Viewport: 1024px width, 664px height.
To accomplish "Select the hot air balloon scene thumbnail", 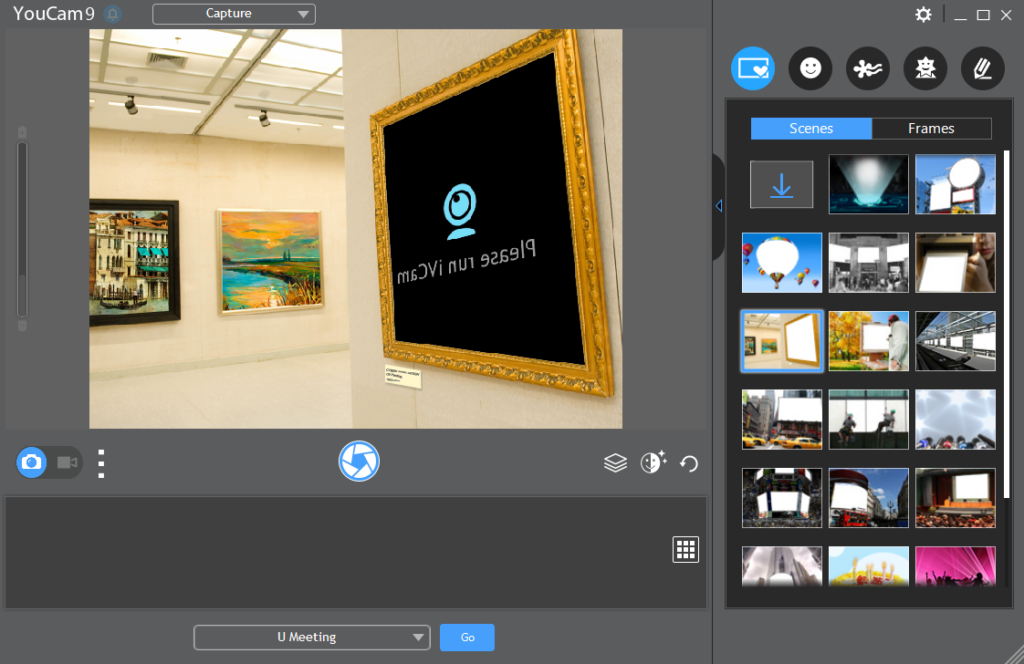I will click(781, 262).
